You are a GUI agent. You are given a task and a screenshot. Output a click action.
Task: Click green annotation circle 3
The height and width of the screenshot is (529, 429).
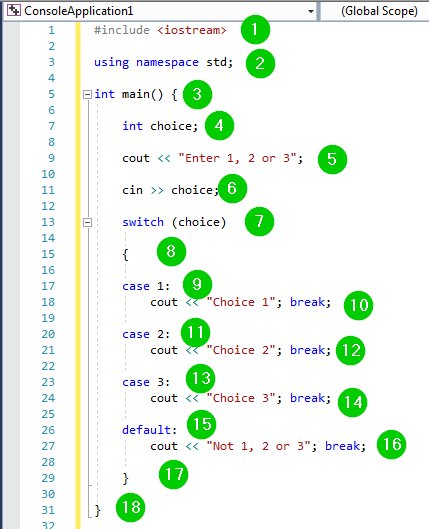coord(197,94)
